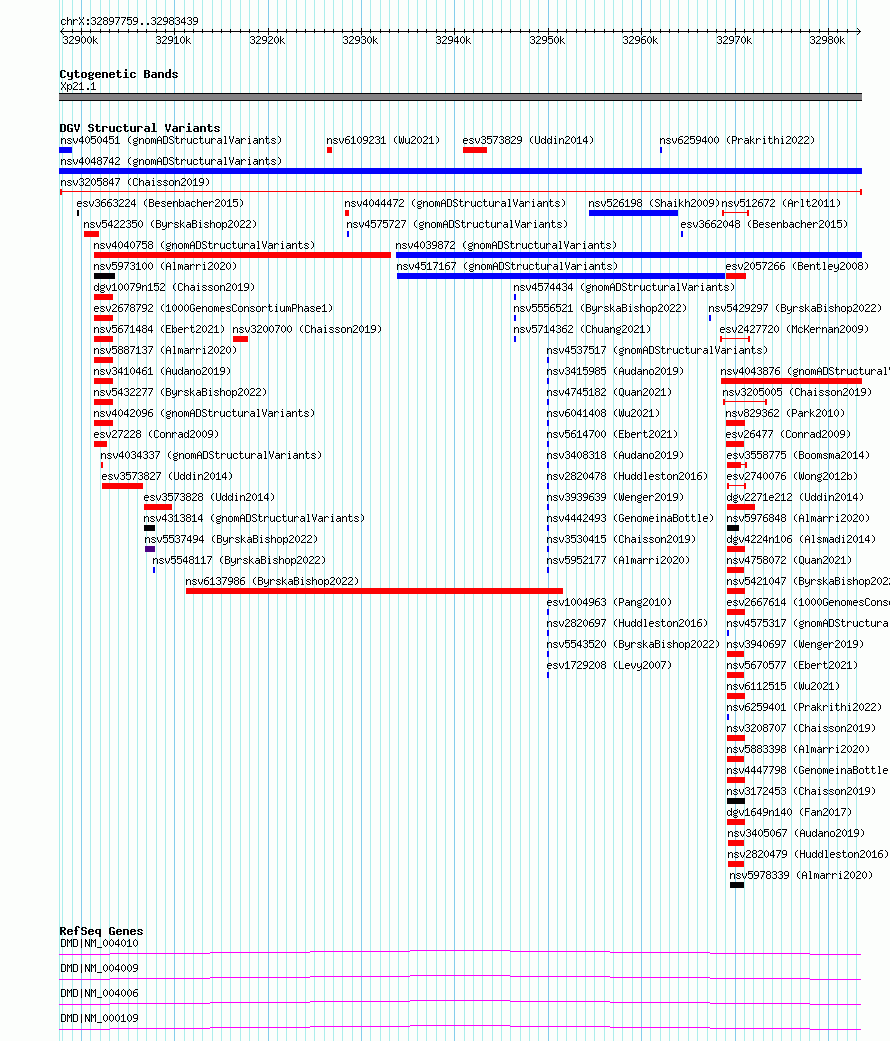Click DMD|NM_000109 gene label

pyautogui.click(x=100, y=1018)
